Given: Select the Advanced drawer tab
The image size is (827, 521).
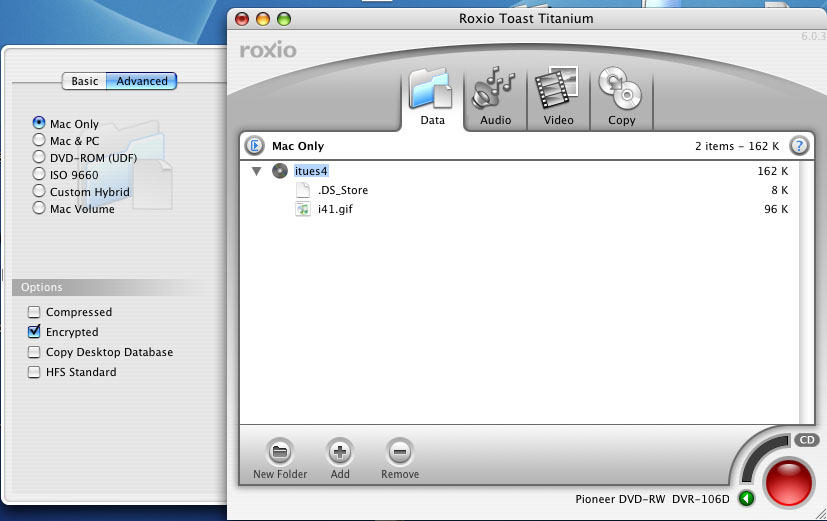Looking at the screenshot, I should coord(141,81).
